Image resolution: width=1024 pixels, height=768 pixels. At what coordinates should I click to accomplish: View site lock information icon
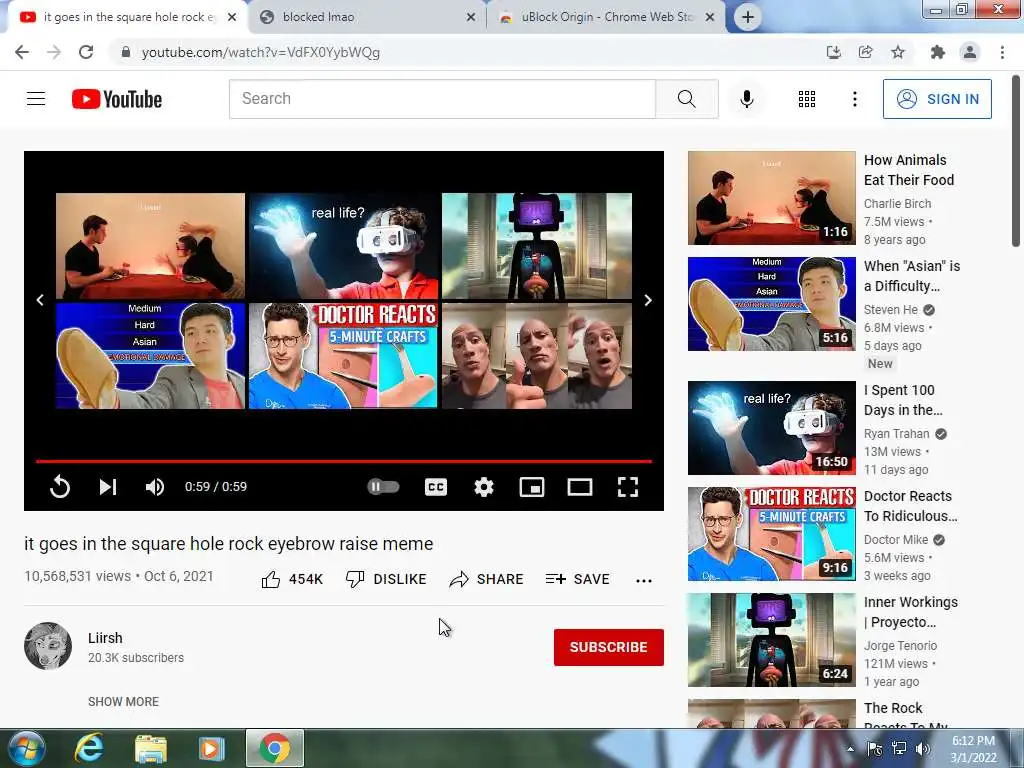[x=126, y=52]
